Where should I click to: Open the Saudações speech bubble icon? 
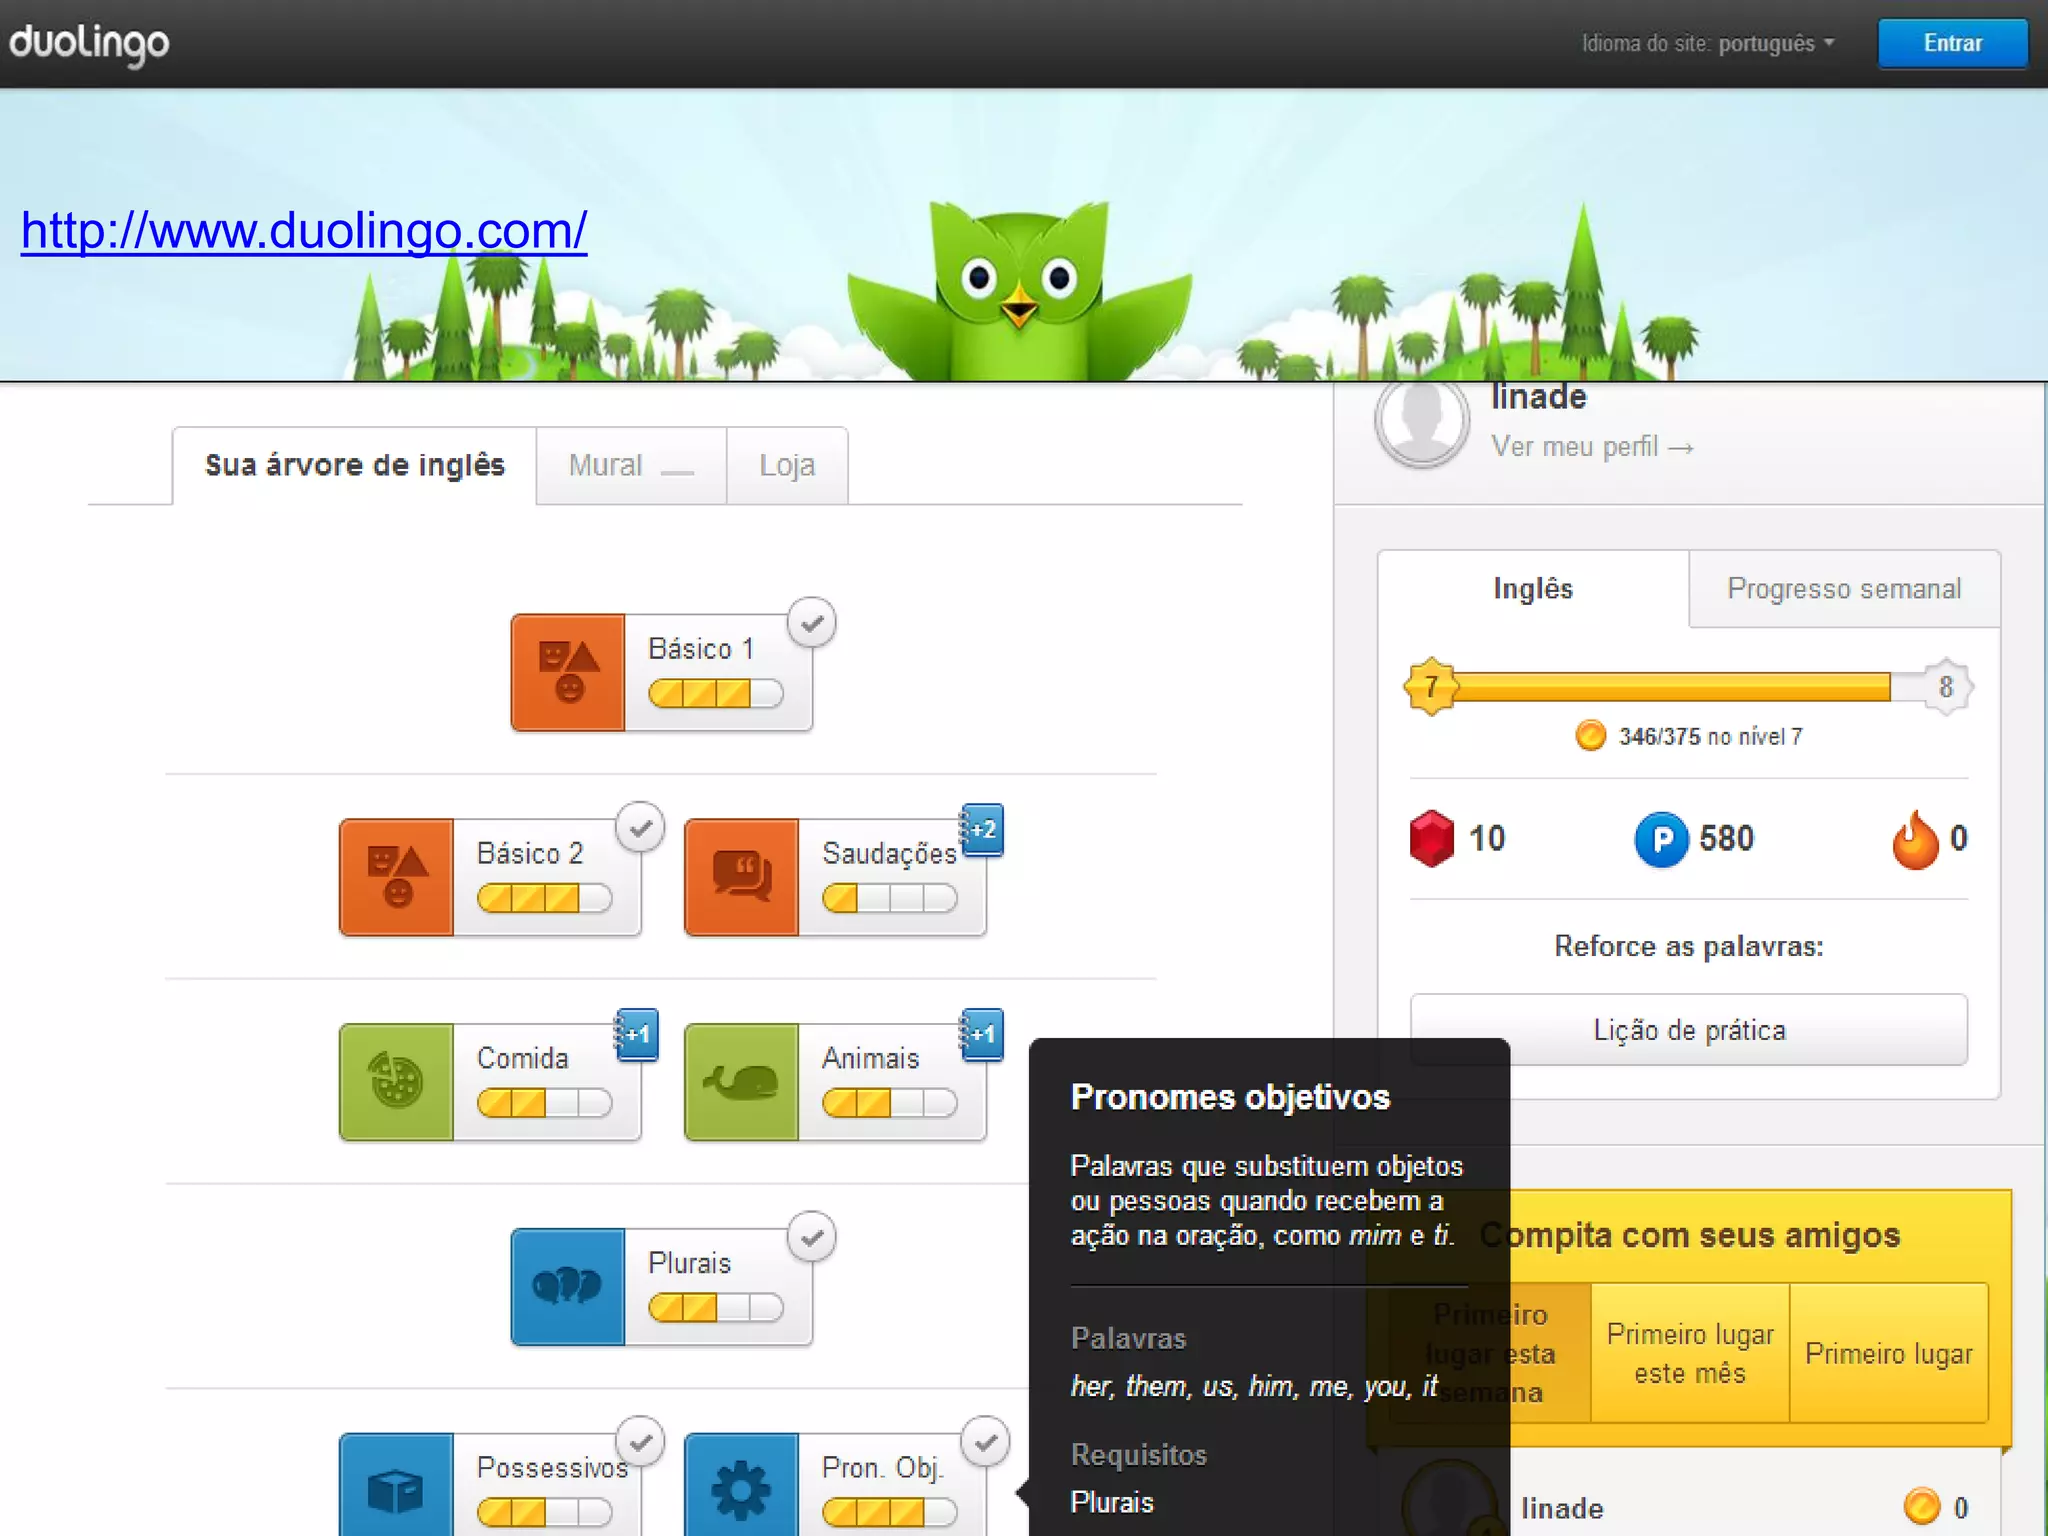[741, 877]
